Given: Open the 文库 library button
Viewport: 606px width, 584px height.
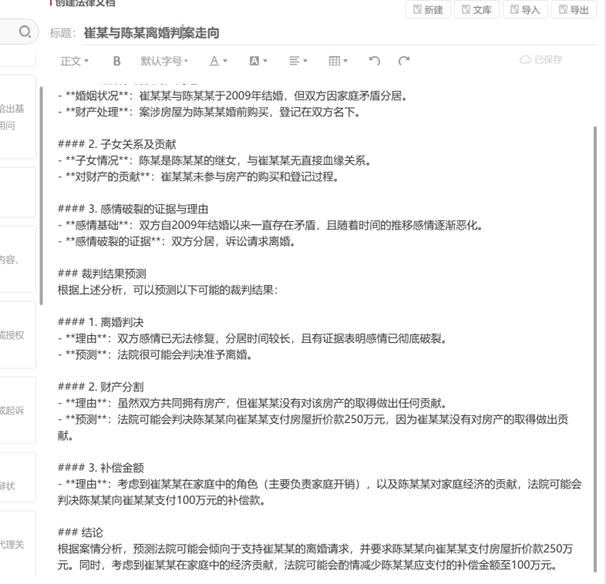Looking at the screenshot, I should tap(477, 10).
